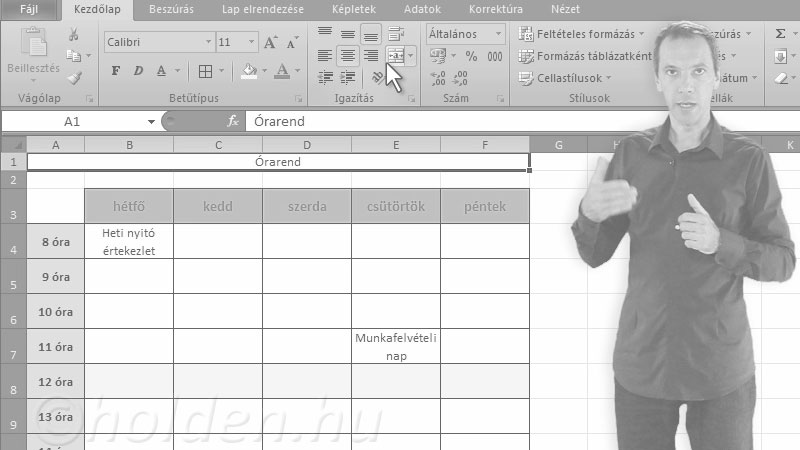
Task: Apply thousands separator 000 style
Action: [495, 56]
